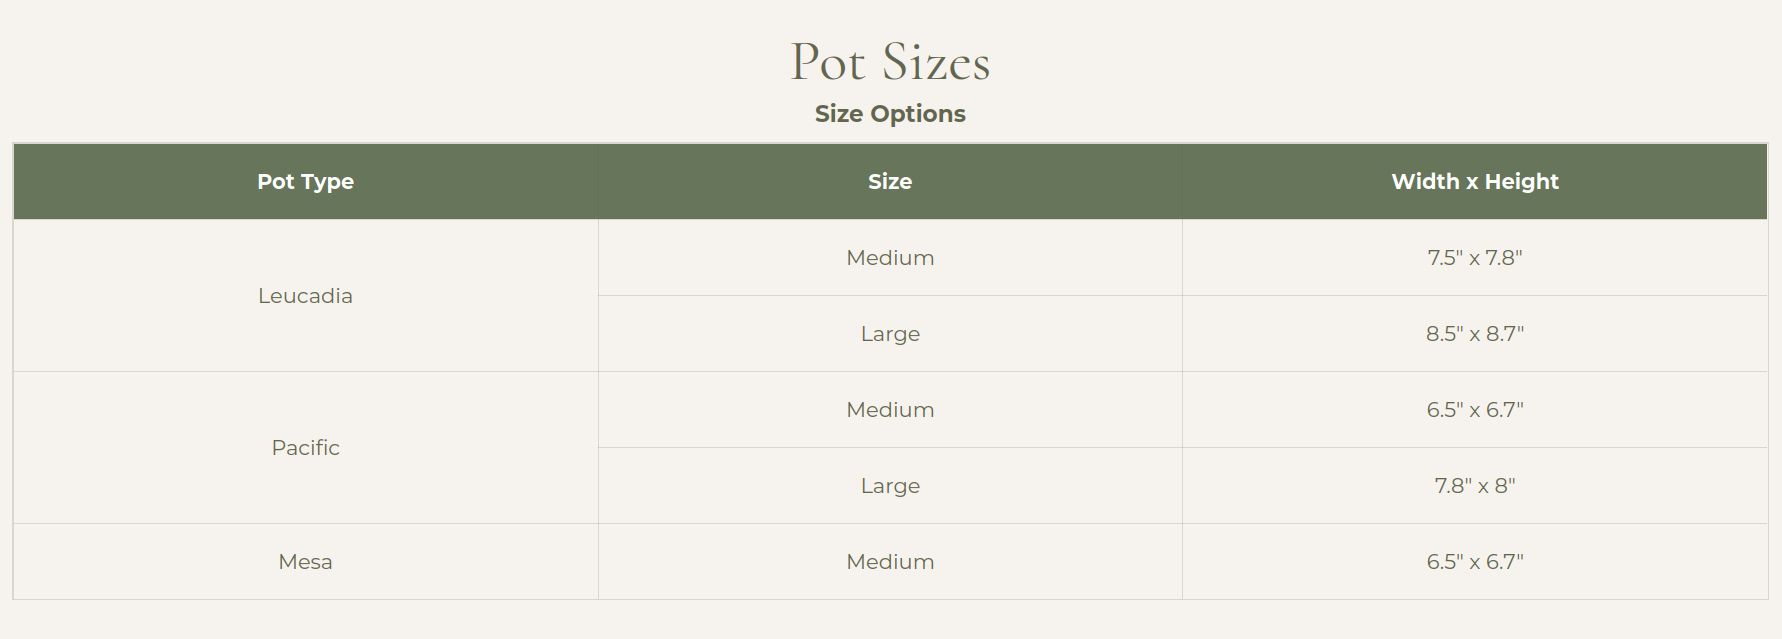This screenshot has height=639, width=1782.
Task: Select the 7.5" x 7.8" dimension cell
Action: click(1474, 258)
